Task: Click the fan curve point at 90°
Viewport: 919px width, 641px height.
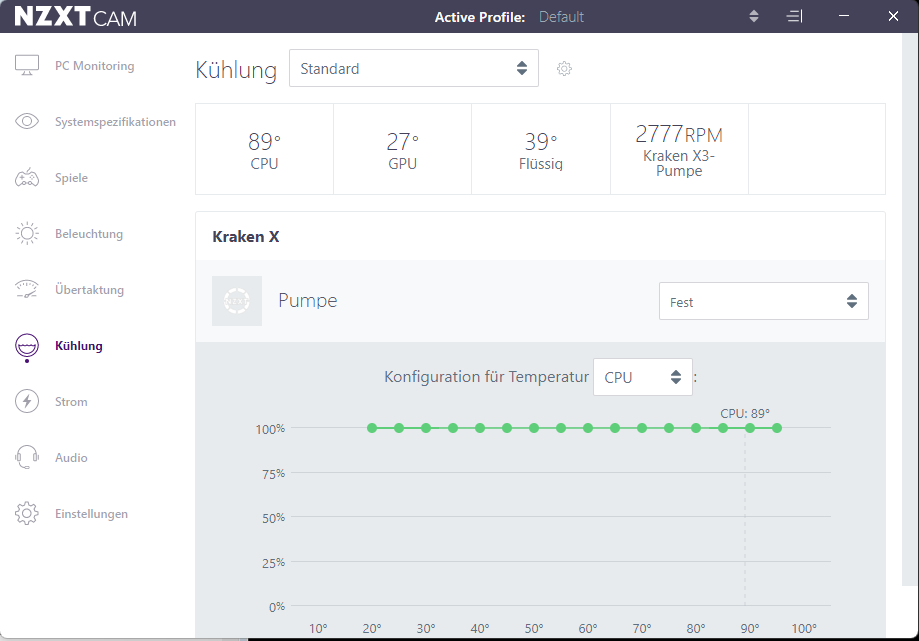Action: [750, 428]
